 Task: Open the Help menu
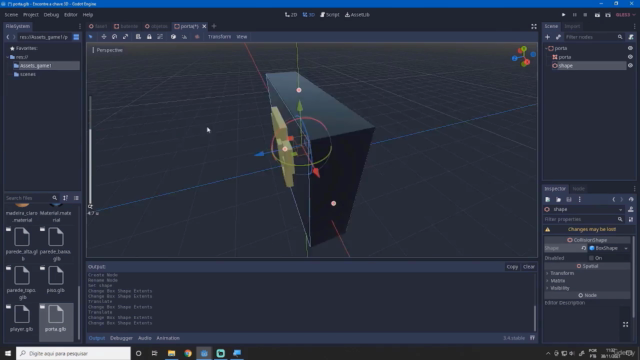point(88,15)
